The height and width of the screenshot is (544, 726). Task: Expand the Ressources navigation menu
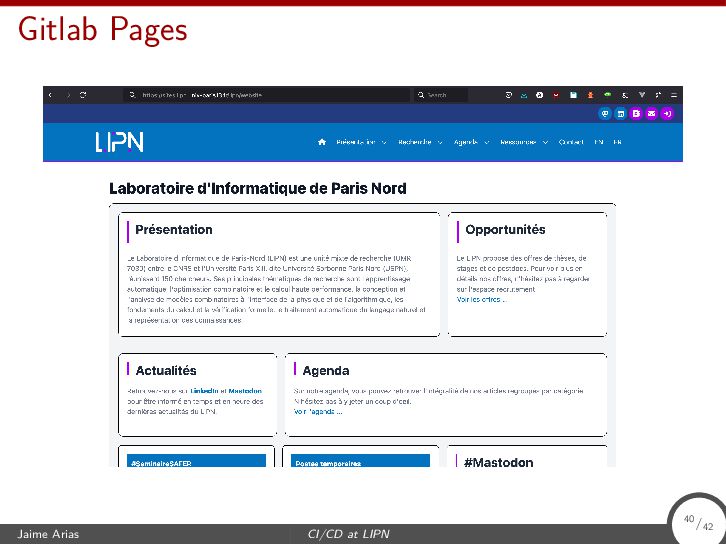point(524,142)
